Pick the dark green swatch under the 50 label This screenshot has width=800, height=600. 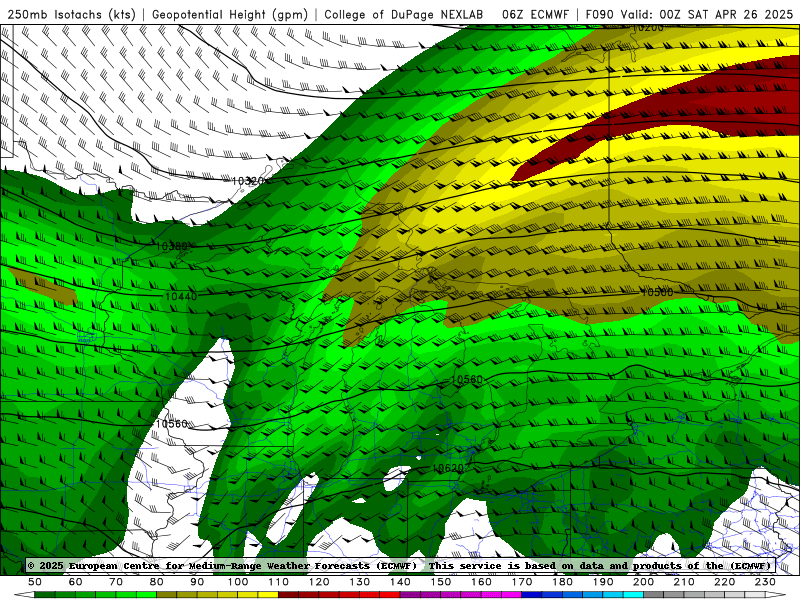45,595
